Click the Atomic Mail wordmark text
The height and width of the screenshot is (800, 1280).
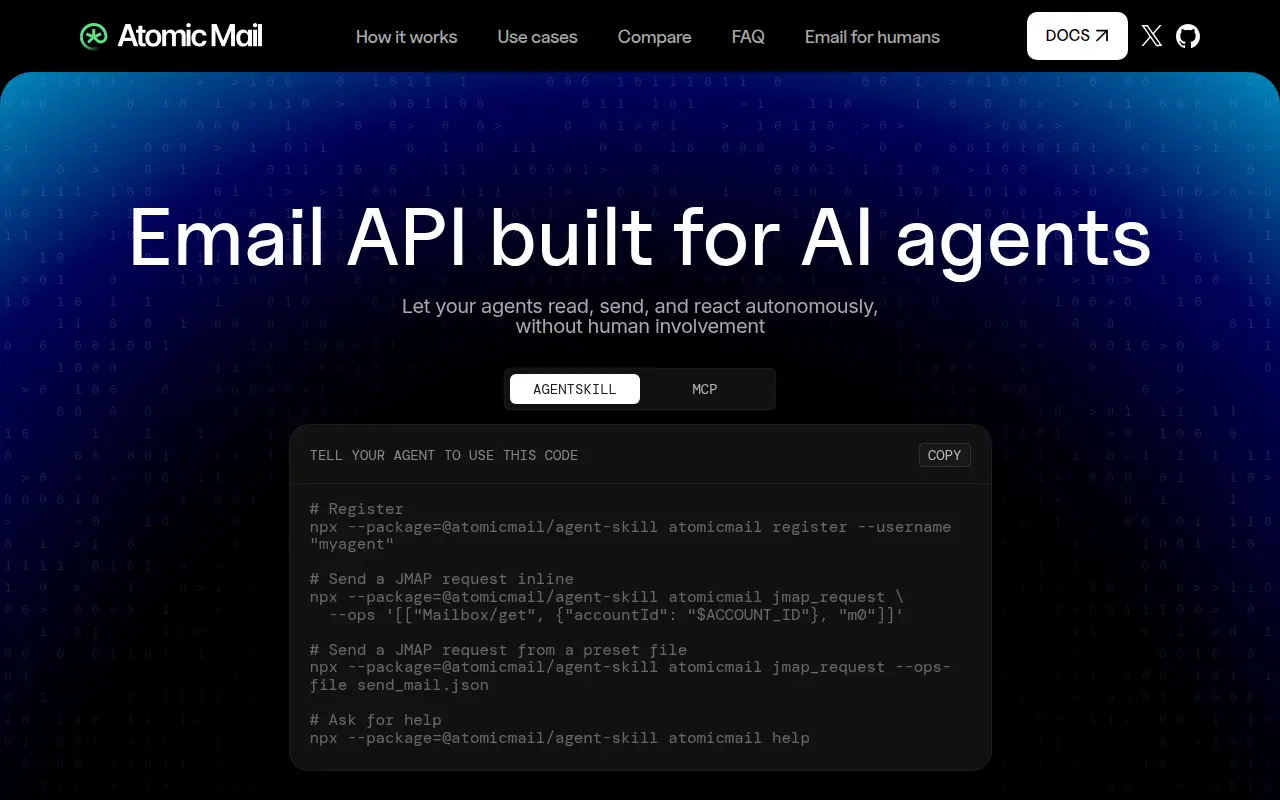click(x=190, y=36)
